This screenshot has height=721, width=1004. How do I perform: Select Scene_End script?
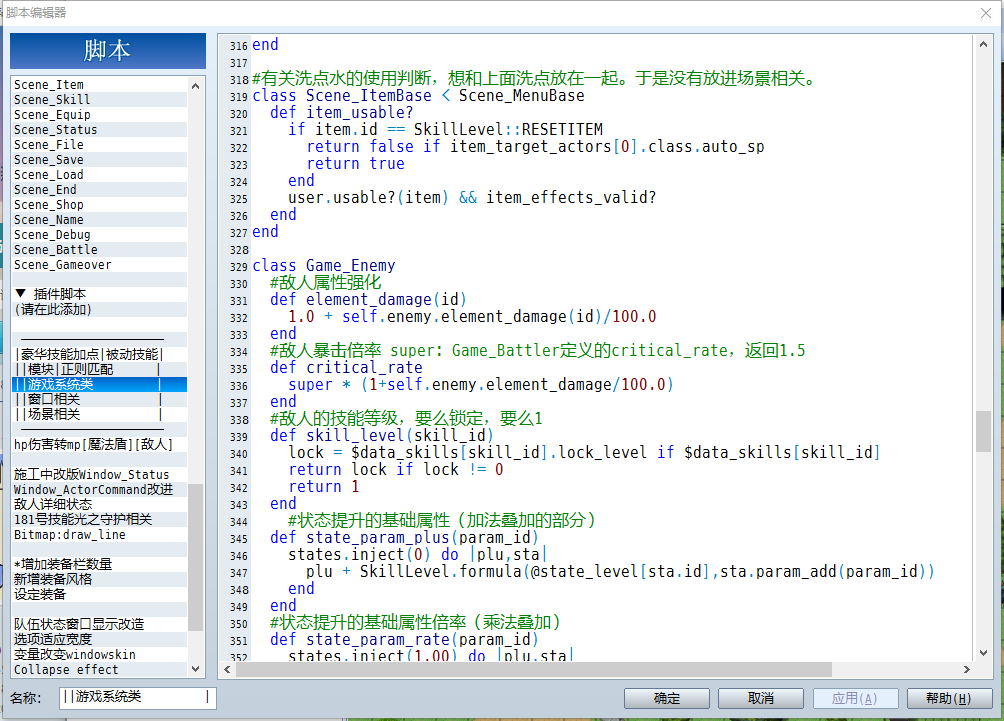pos(99,190)
